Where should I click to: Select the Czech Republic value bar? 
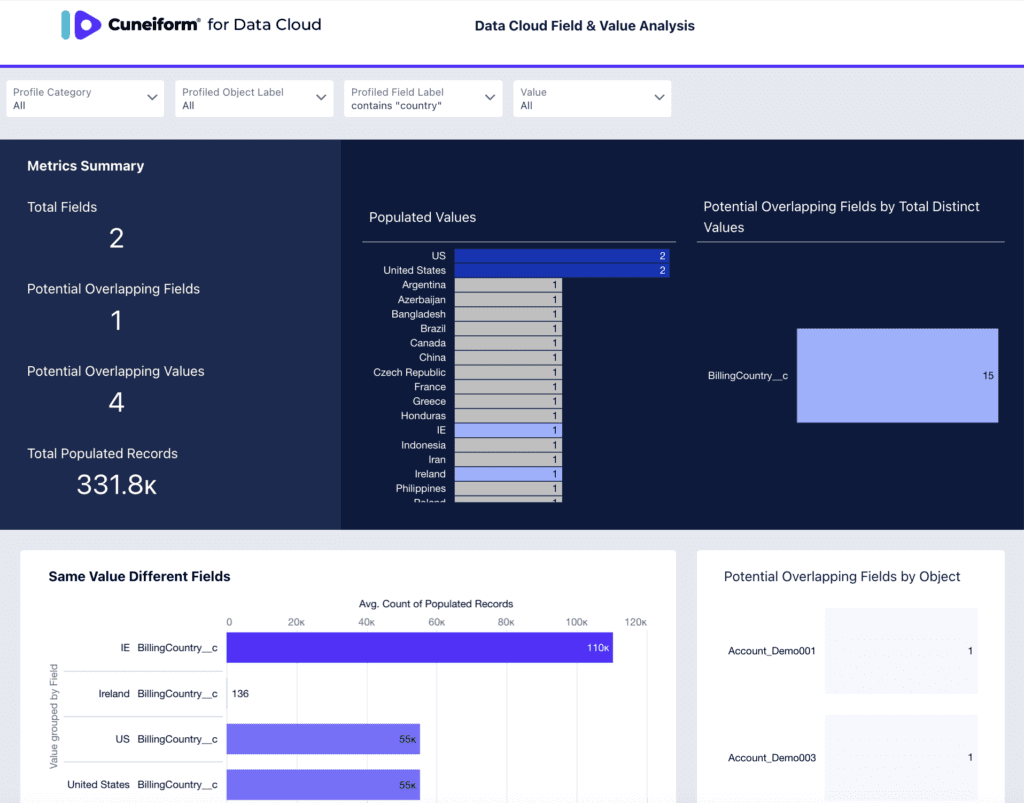point(508,372)
